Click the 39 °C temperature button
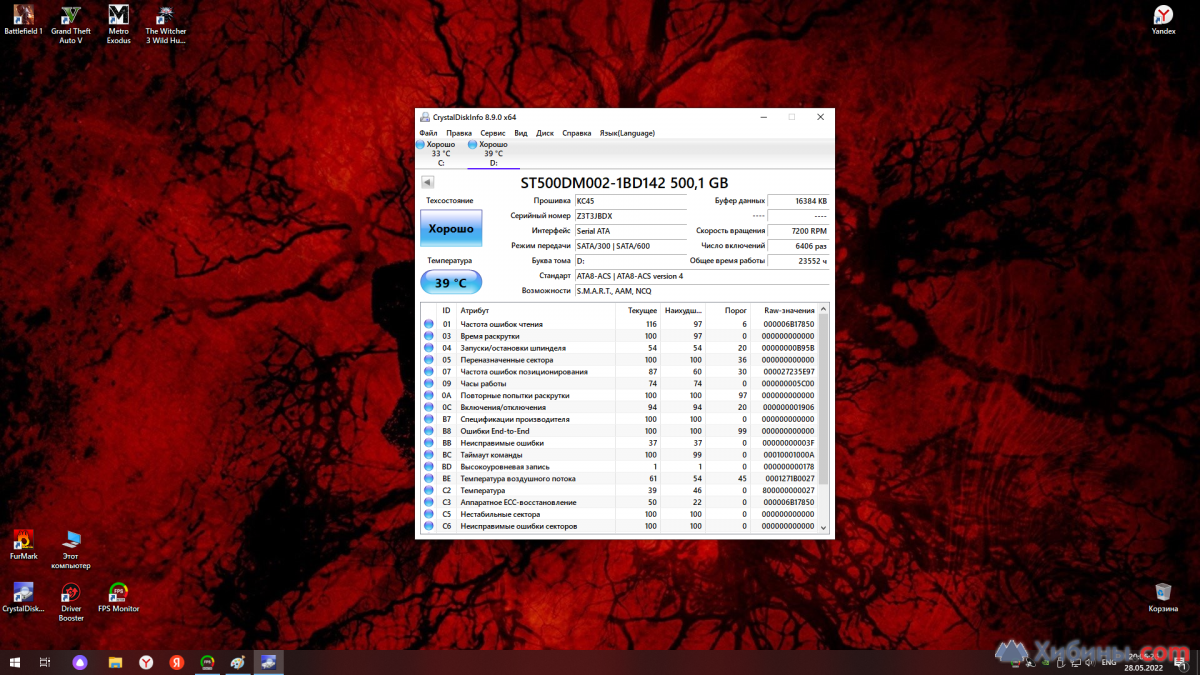1200x675 pixels. coord(451,283)
